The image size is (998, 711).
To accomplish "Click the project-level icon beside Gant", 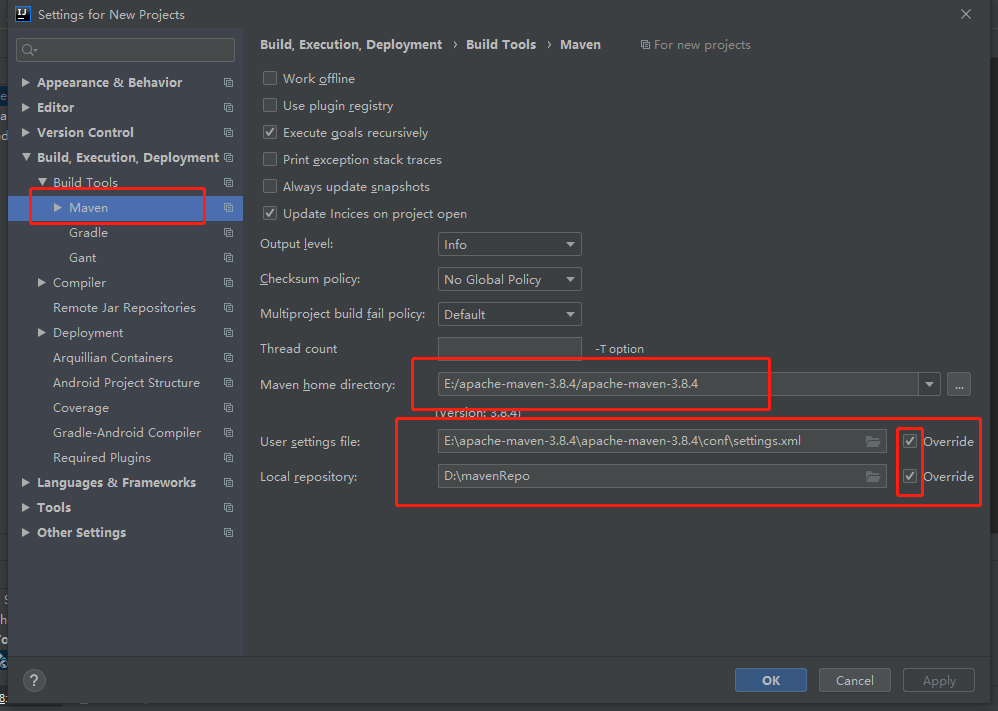I will point(228,258).
